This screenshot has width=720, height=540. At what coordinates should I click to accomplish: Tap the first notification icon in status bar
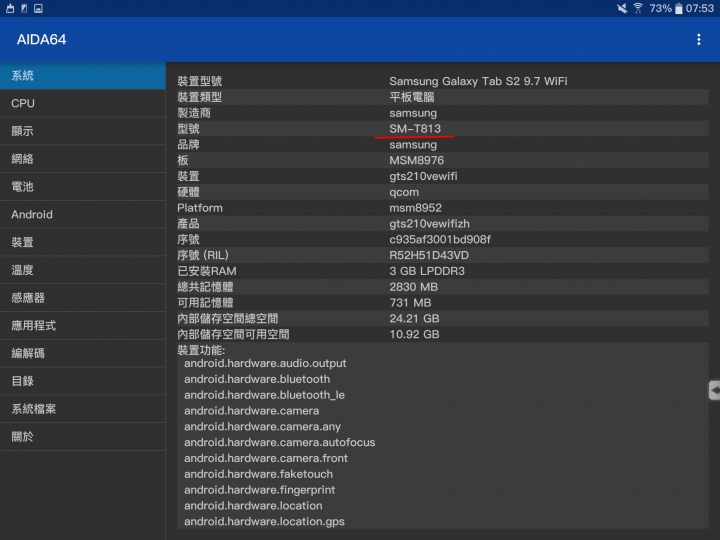tap(10, 8)
